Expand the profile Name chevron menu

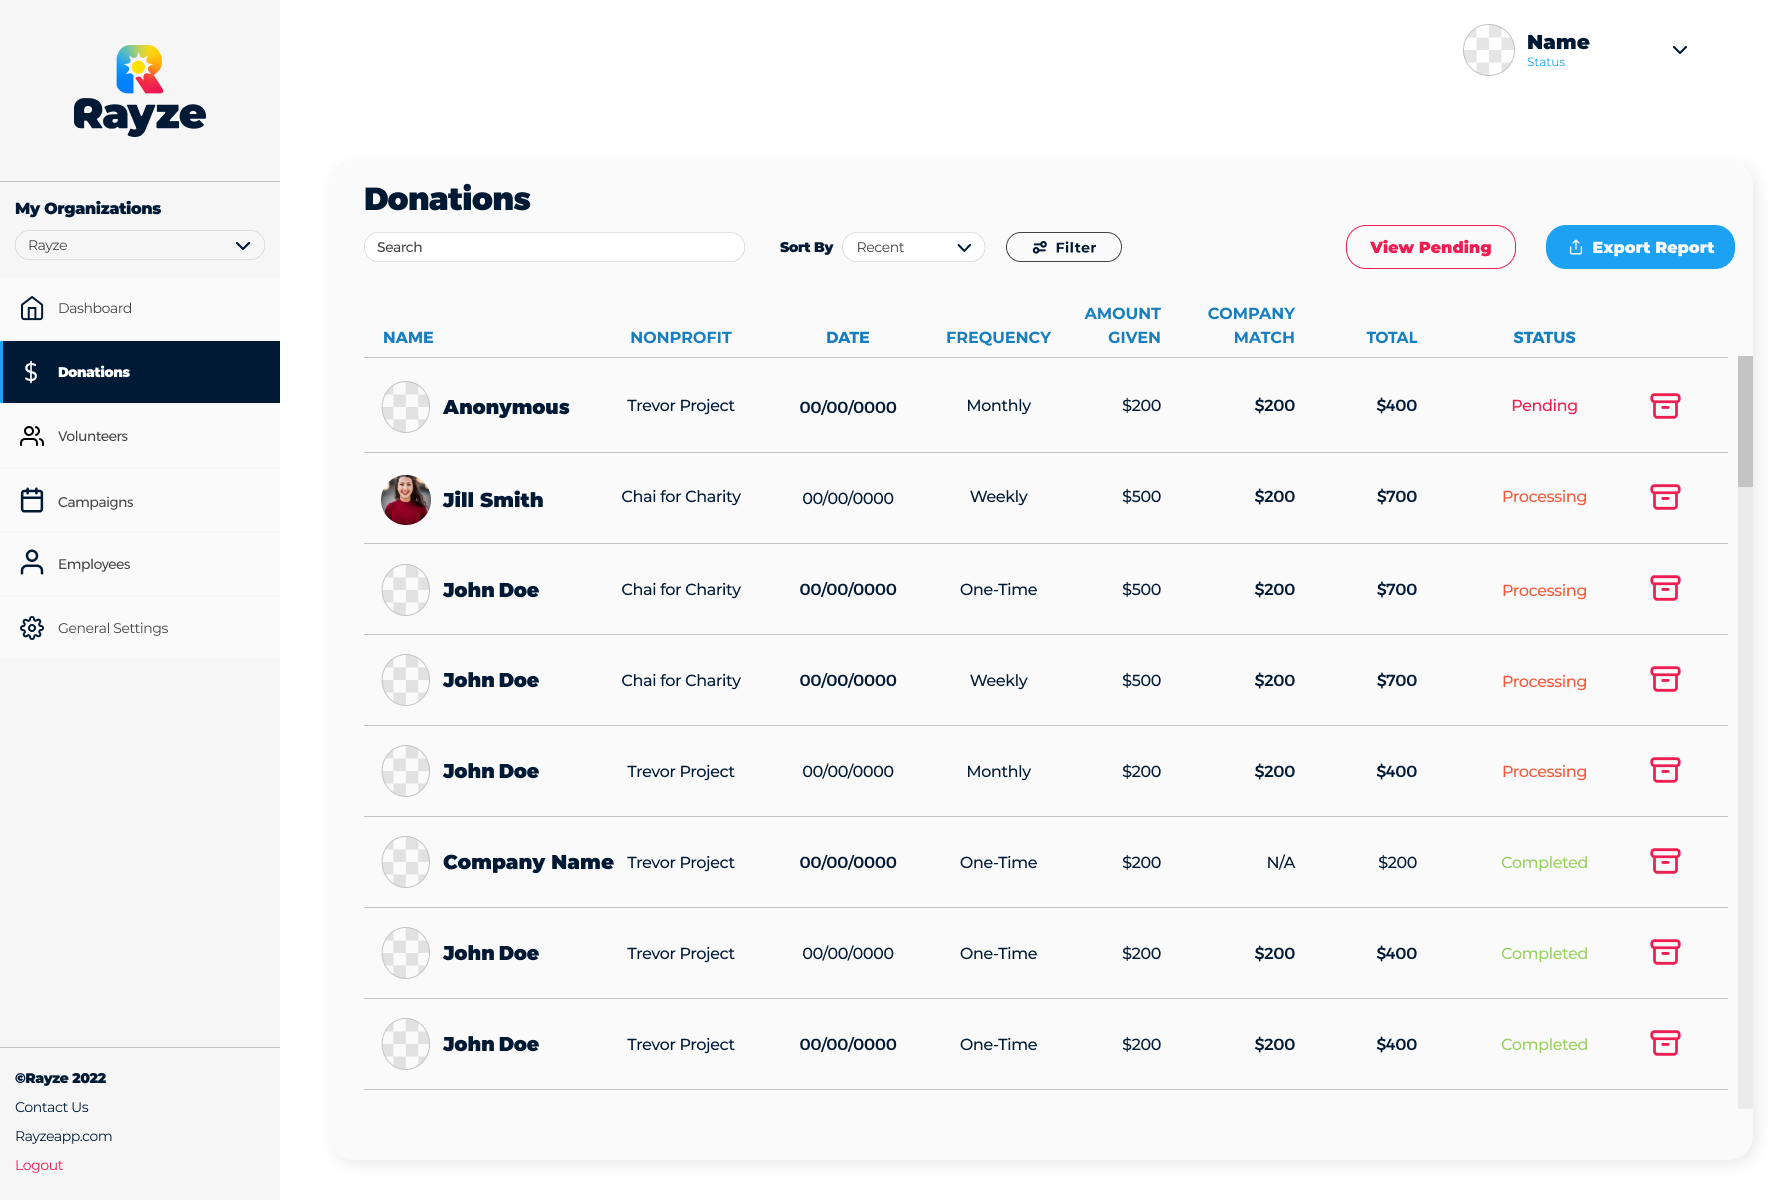tap(1680, 50)
